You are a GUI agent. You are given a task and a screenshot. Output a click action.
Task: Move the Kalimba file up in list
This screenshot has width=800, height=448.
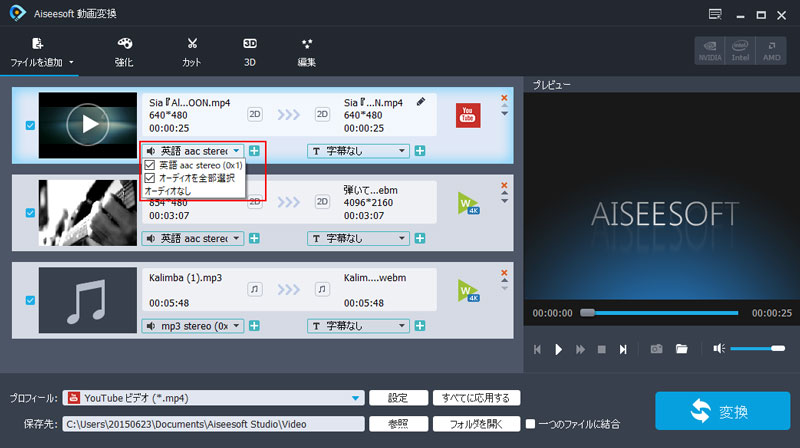point(504,281)
